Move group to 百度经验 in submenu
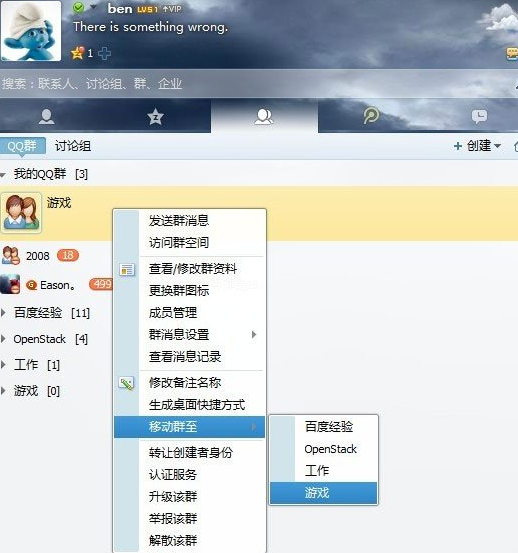This screenshot has width=518, height=553. pos(323,427)
